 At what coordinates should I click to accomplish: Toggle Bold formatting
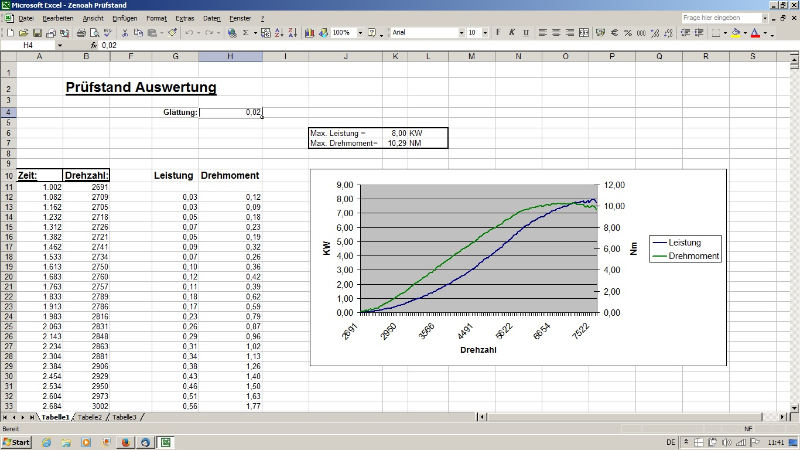click(x=496, y=33)
